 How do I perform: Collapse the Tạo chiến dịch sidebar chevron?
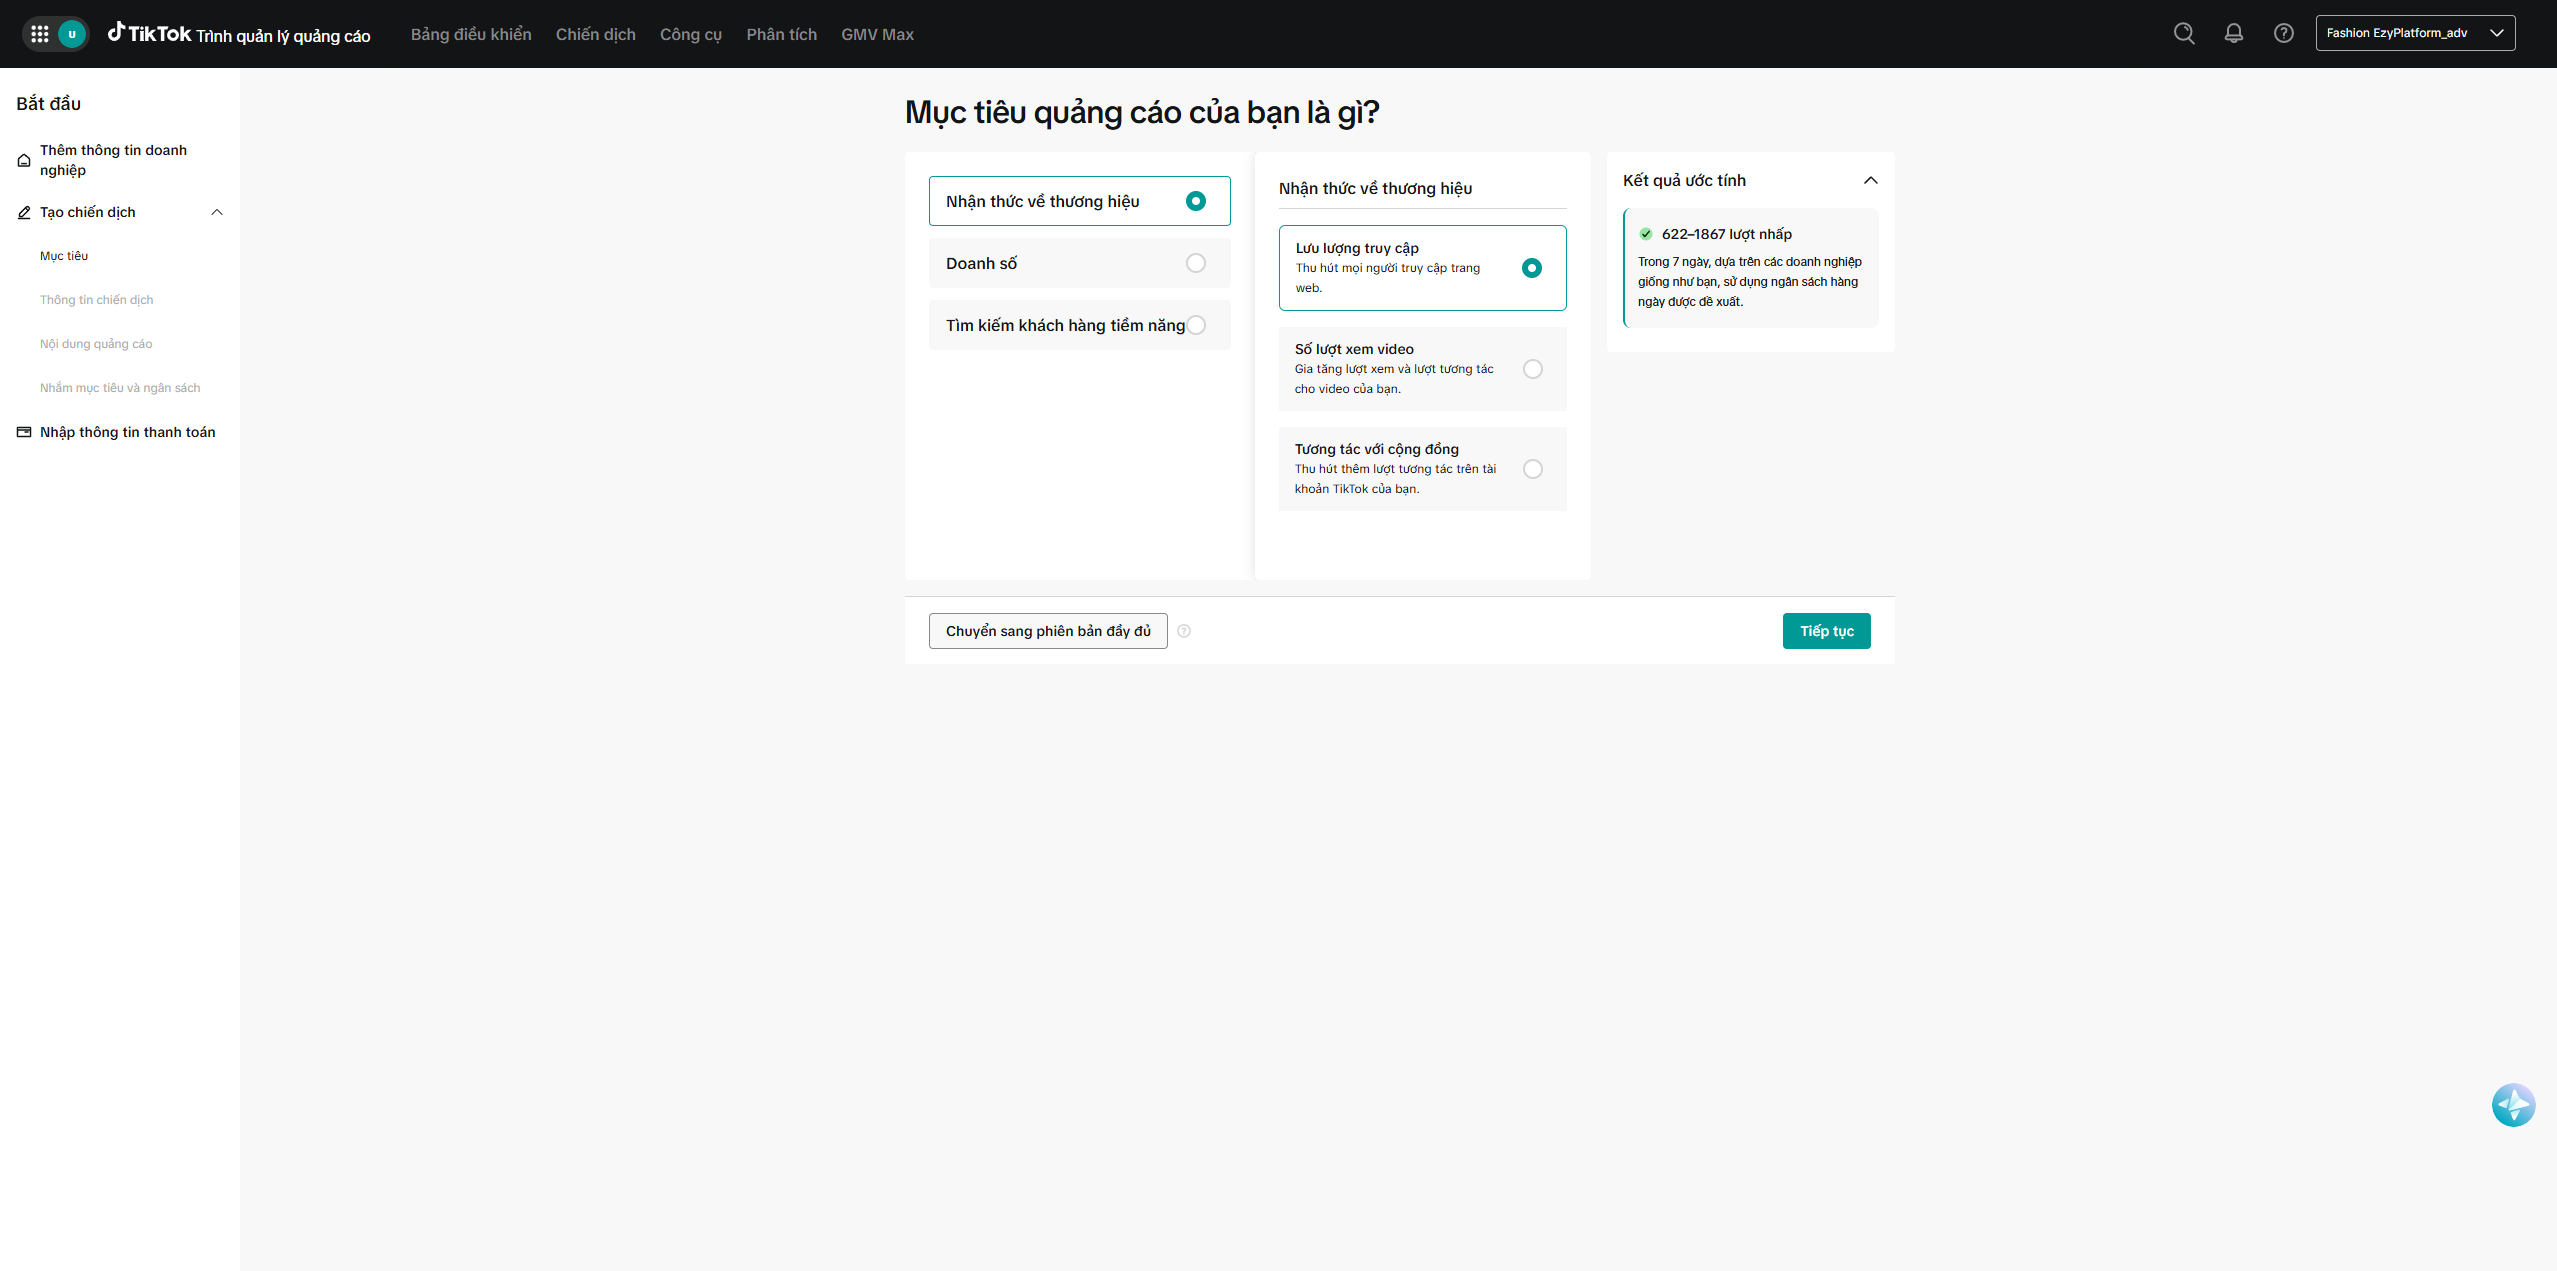click(217, 212)
